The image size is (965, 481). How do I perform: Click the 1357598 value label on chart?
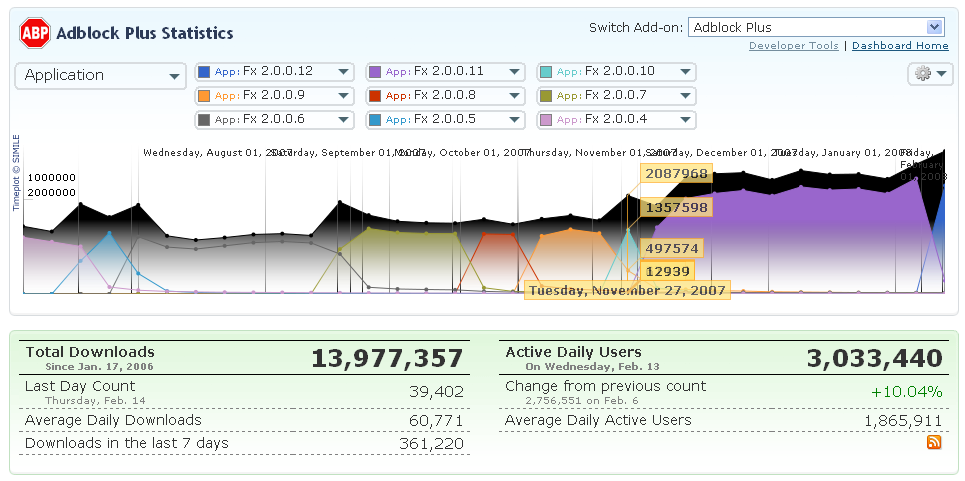pos(676,207)
